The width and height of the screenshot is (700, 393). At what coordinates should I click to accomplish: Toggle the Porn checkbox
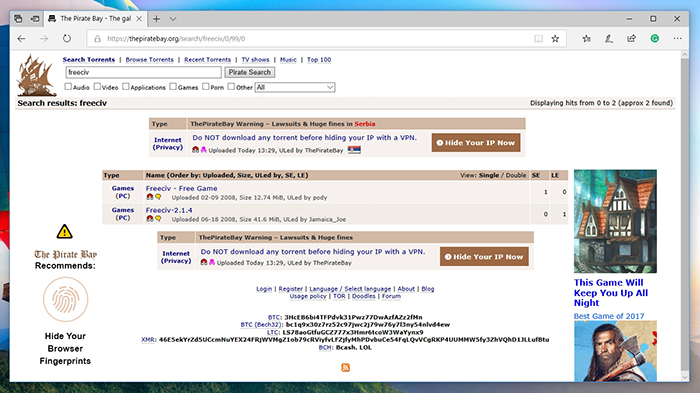206,87
